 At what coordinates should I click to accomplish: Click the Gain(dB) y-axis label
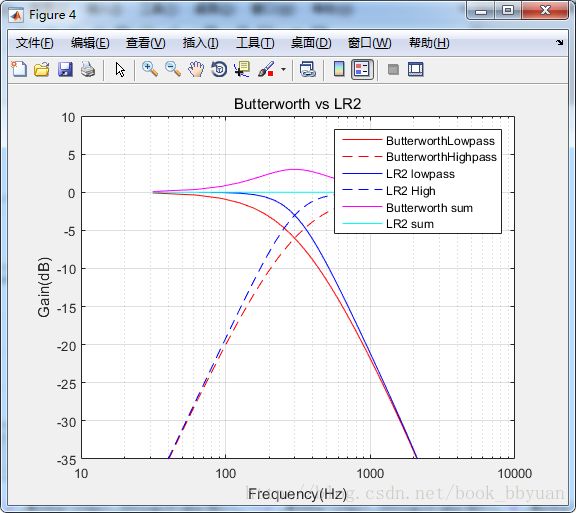44,287
